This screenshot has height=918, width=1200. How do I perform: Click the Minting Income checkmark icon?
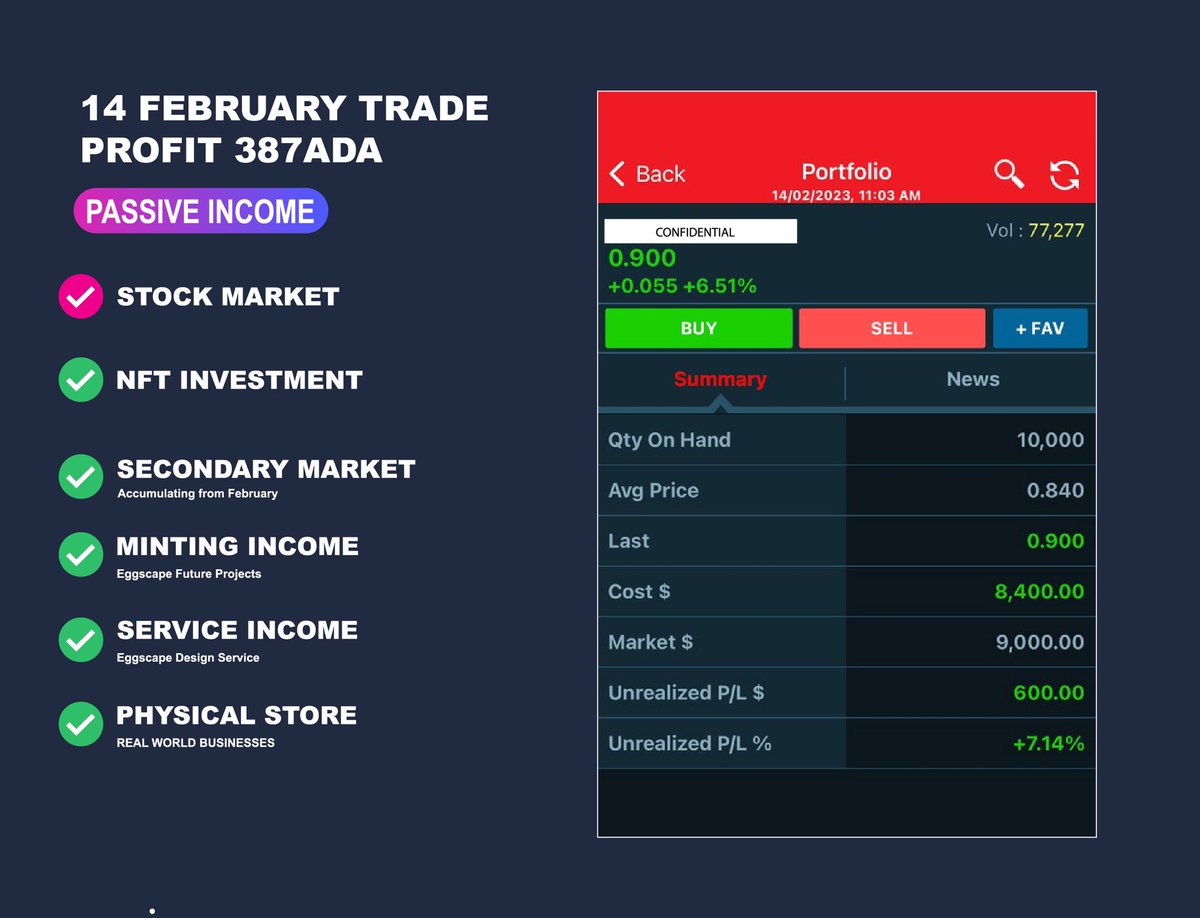tap(81, 554)
